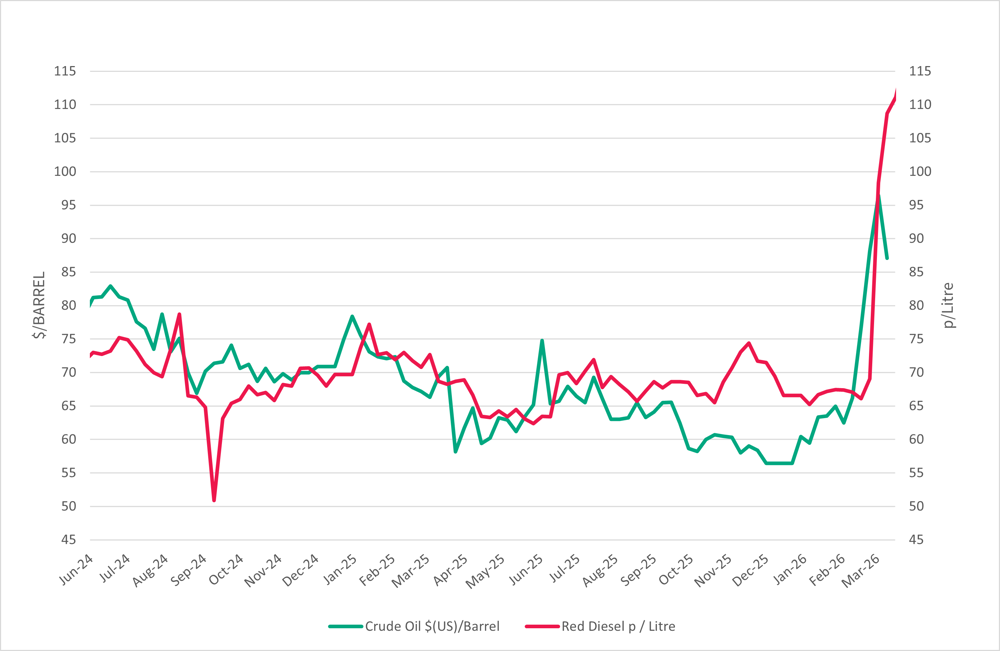Click the green Crude Oil legend line marker
Viewport: 1000px width, 651px height.
click(345, 627)
